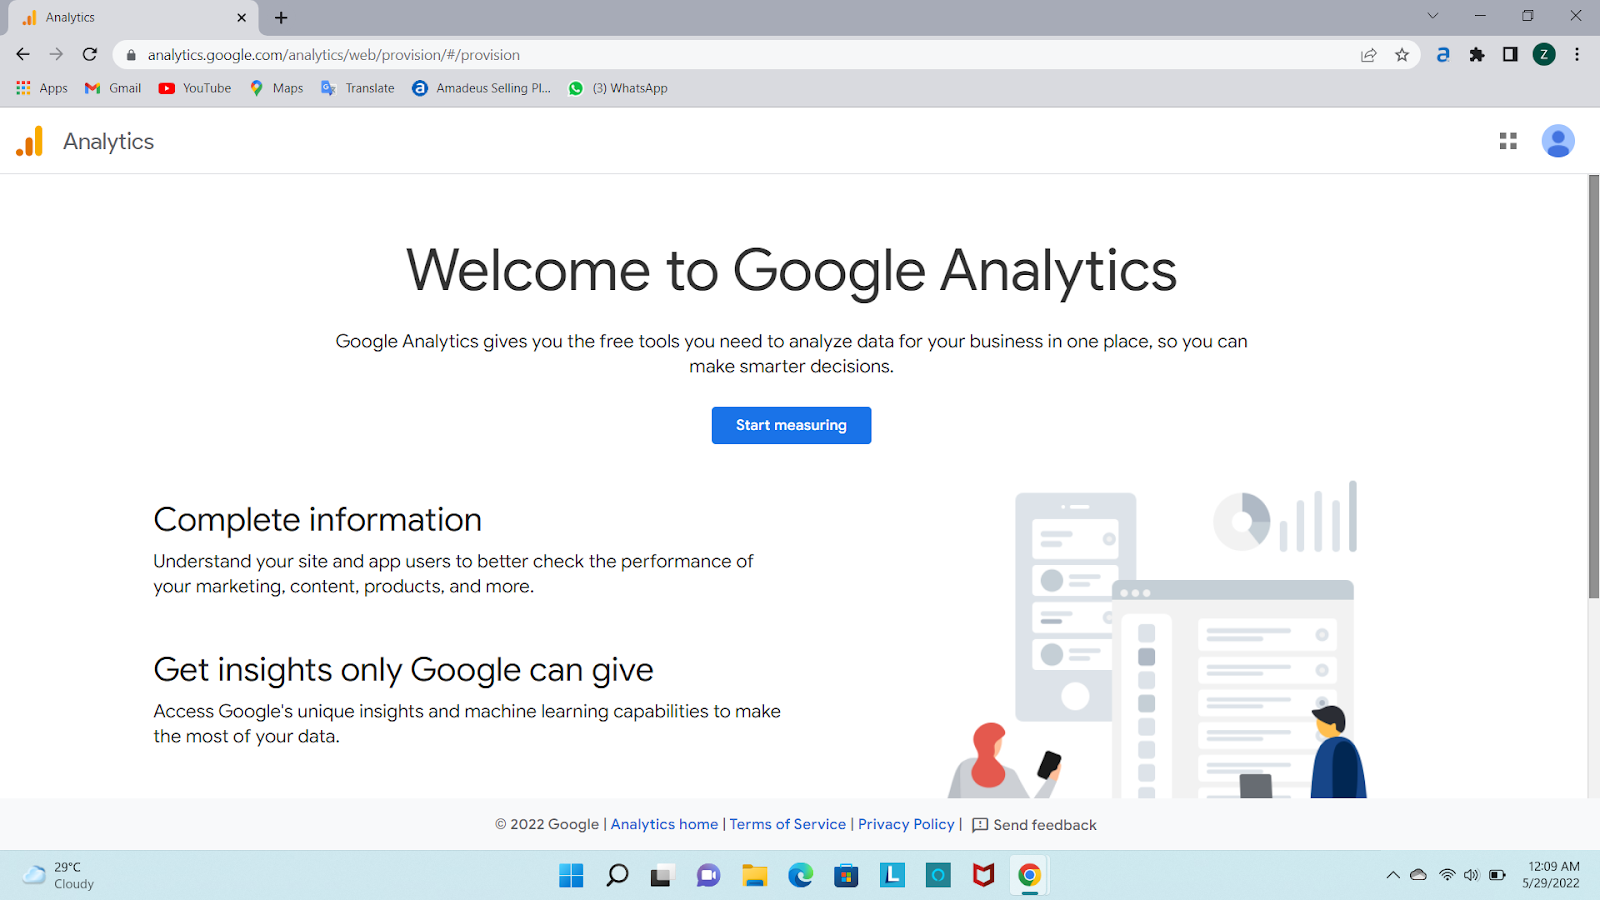Open McAfee from the taskbar
1600x900 pixels.
[x=984, y=876]
